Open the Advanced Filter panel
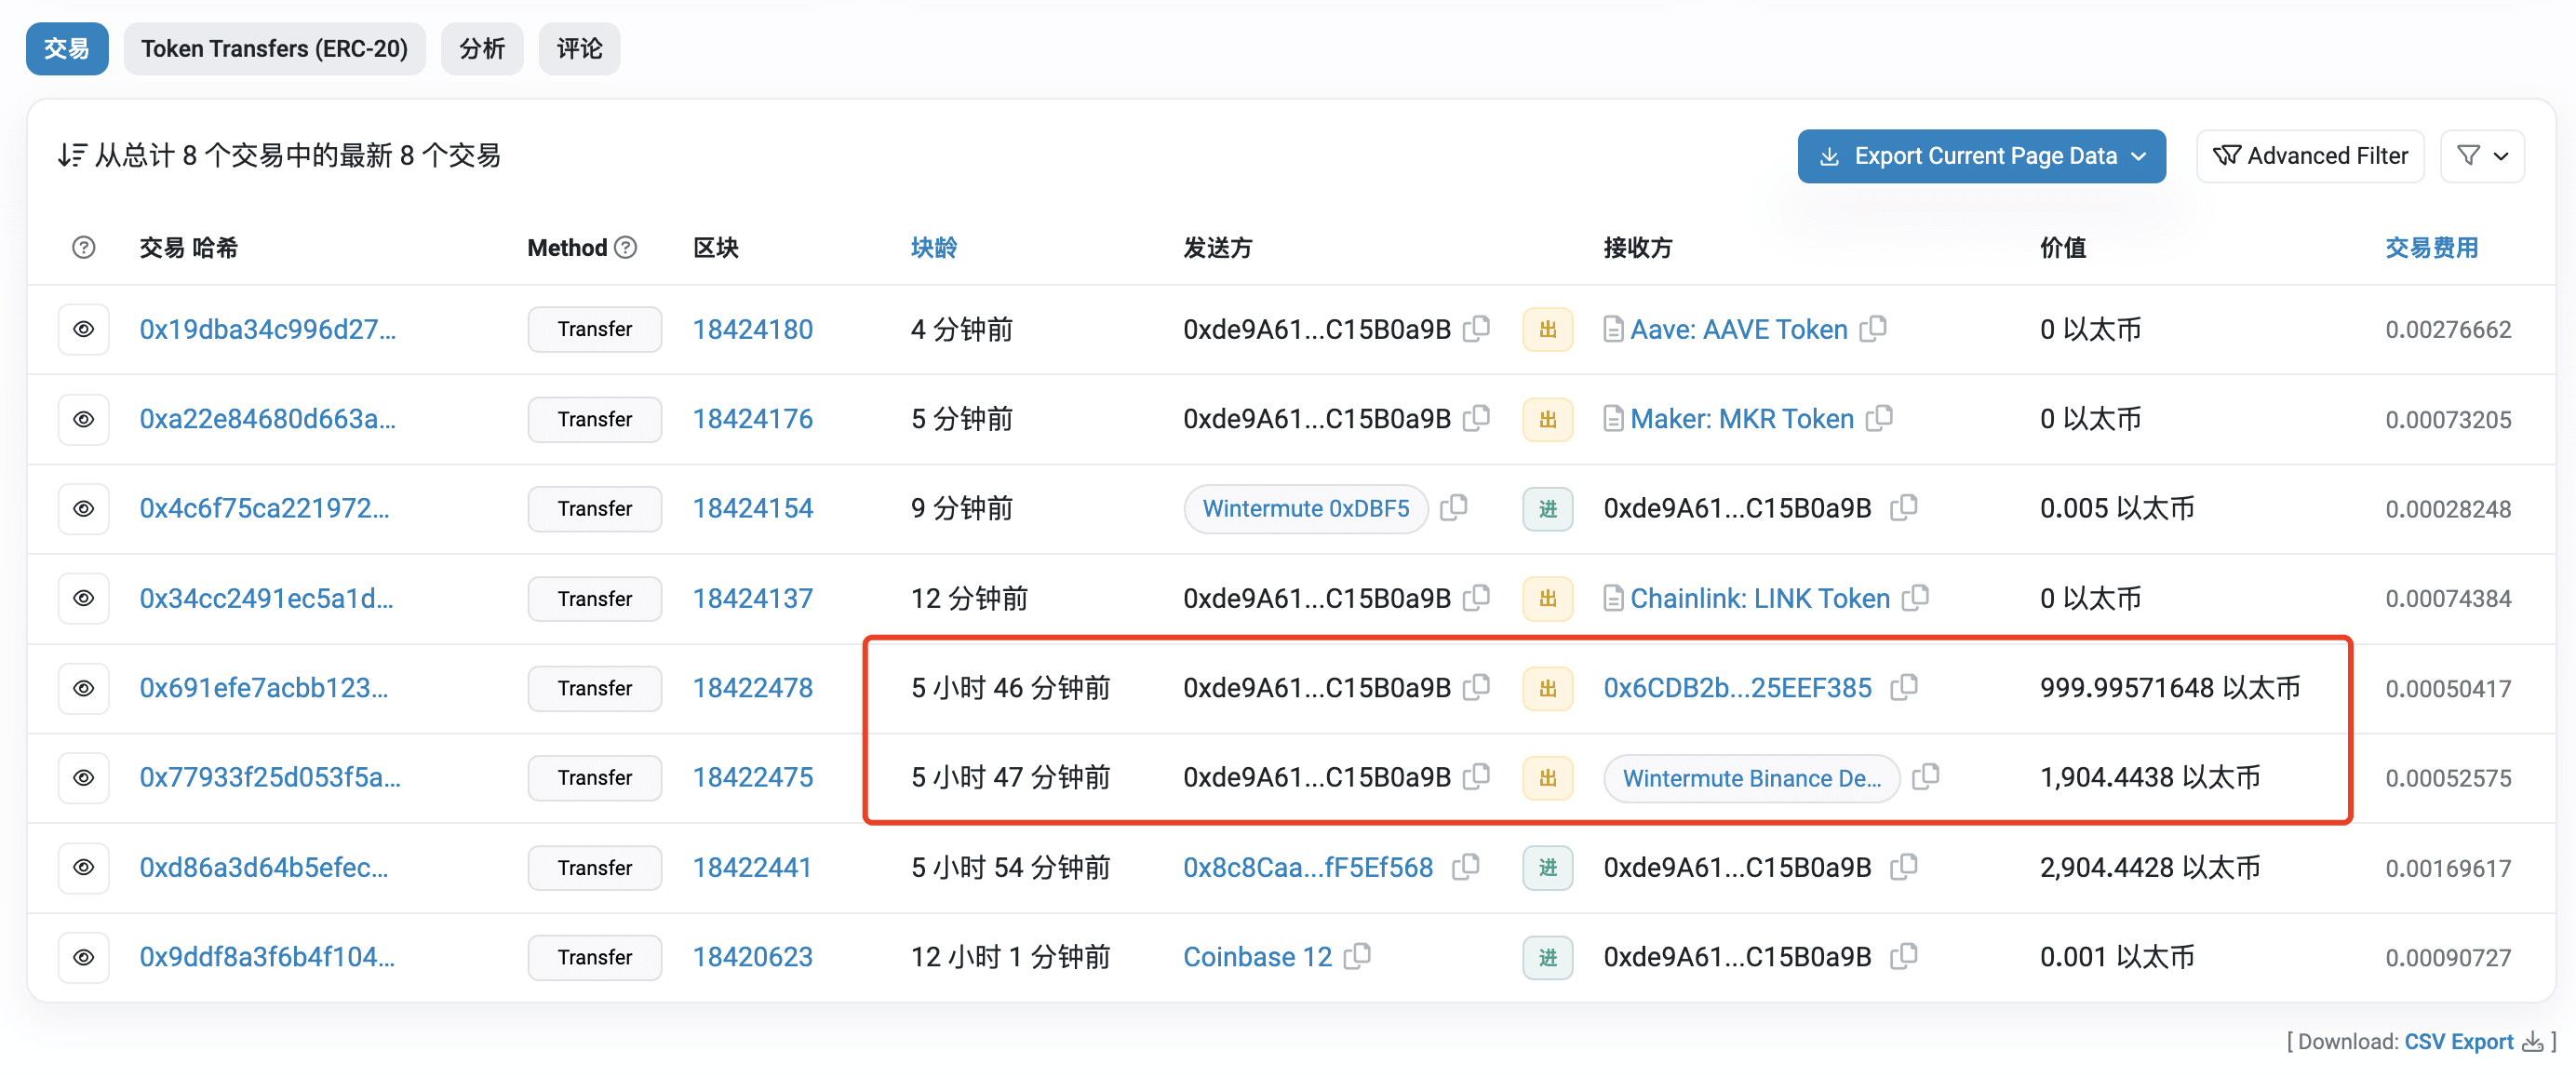2576x1078 pixels. coord(2310,156)
